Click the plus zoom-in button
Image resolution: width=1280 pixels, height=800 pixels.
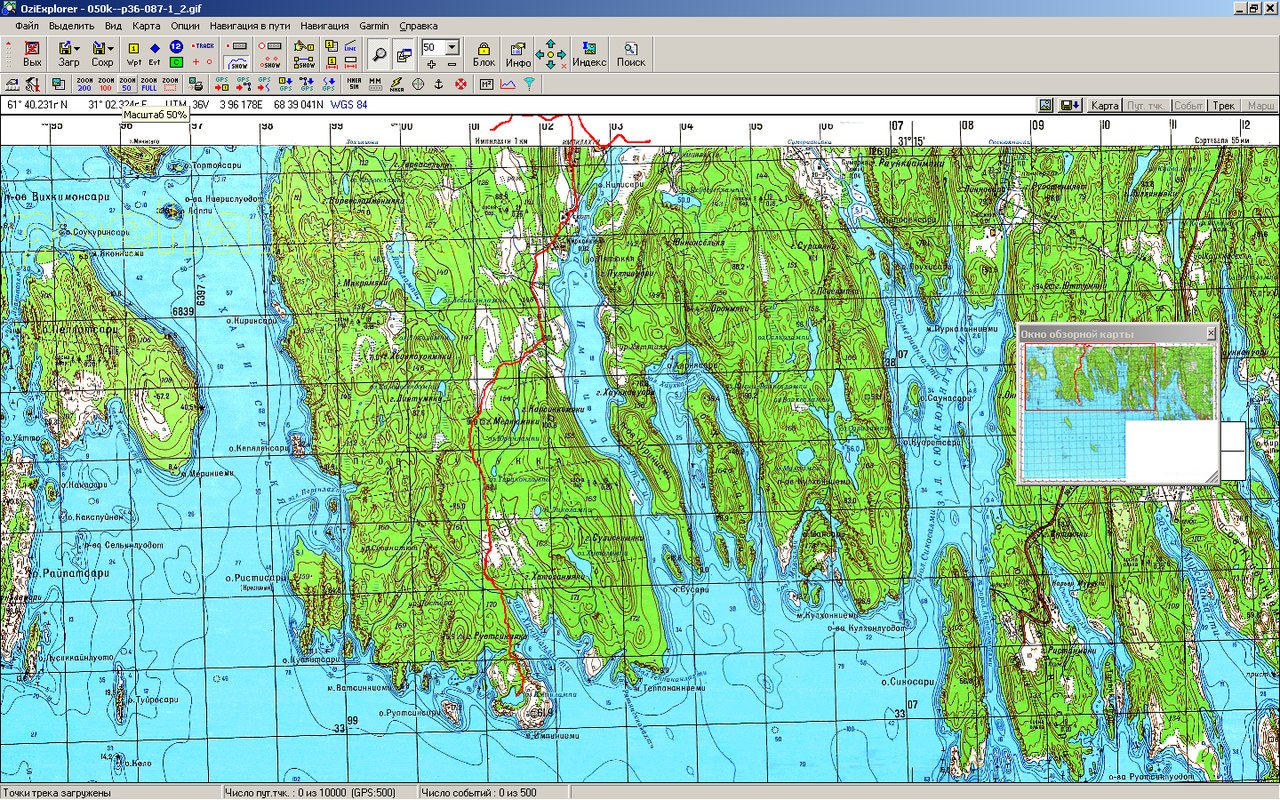(431, 64)
